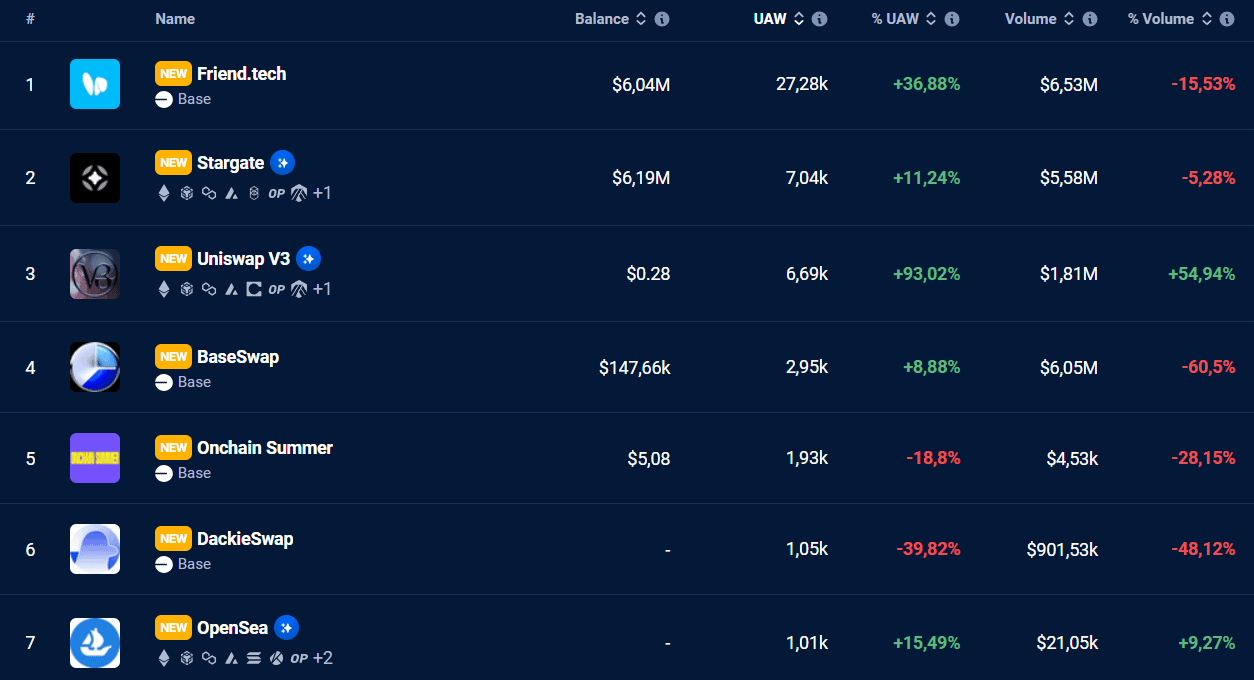
Task: Click the blue verified badge beside Stargate
Action: pyautogui.click(x=283, y=163)
